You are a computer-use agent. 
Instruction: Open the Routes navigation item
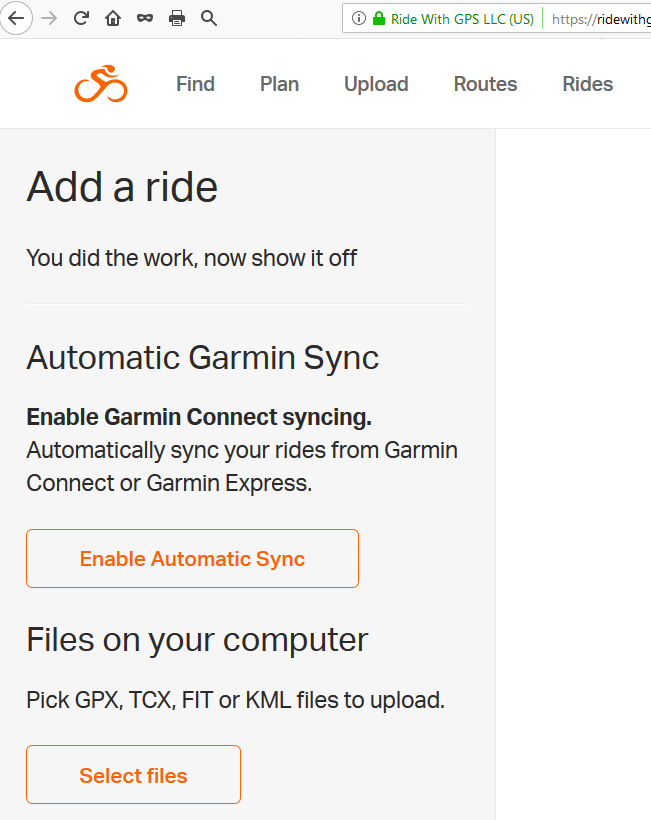coord(485,84)
